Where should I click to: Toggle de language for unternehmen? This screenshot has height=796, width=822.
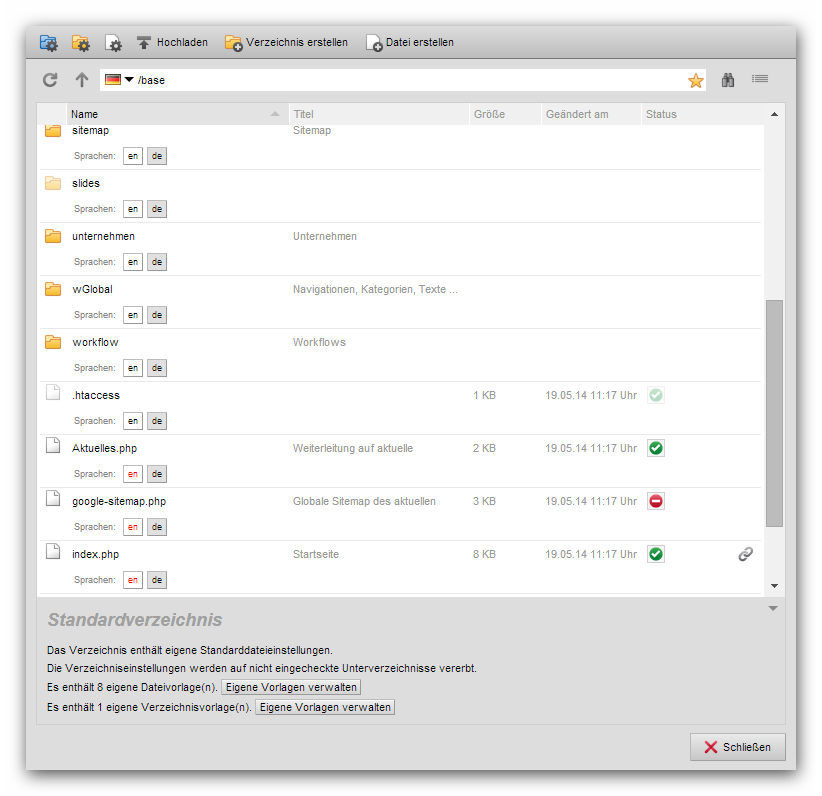(x=157, y=262)
